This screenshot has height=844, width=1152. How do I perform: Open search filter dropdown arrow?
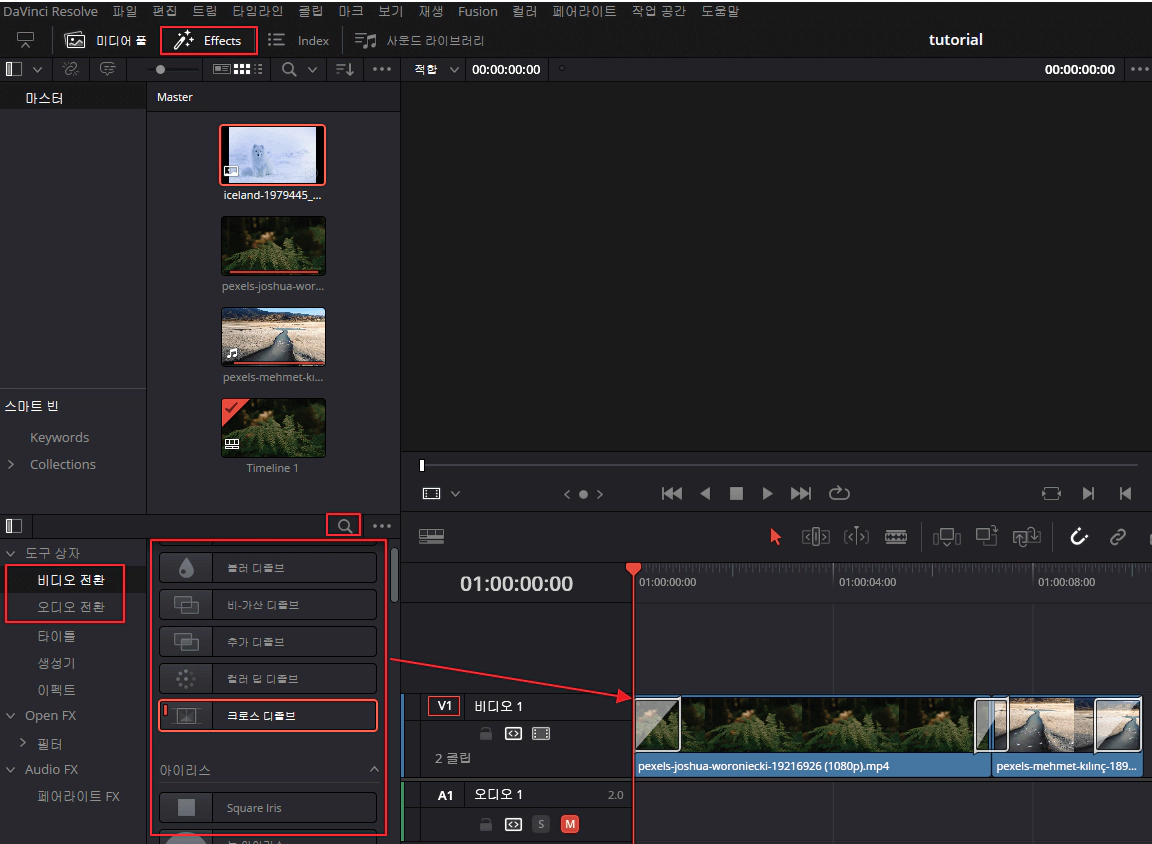pos(312,69)
